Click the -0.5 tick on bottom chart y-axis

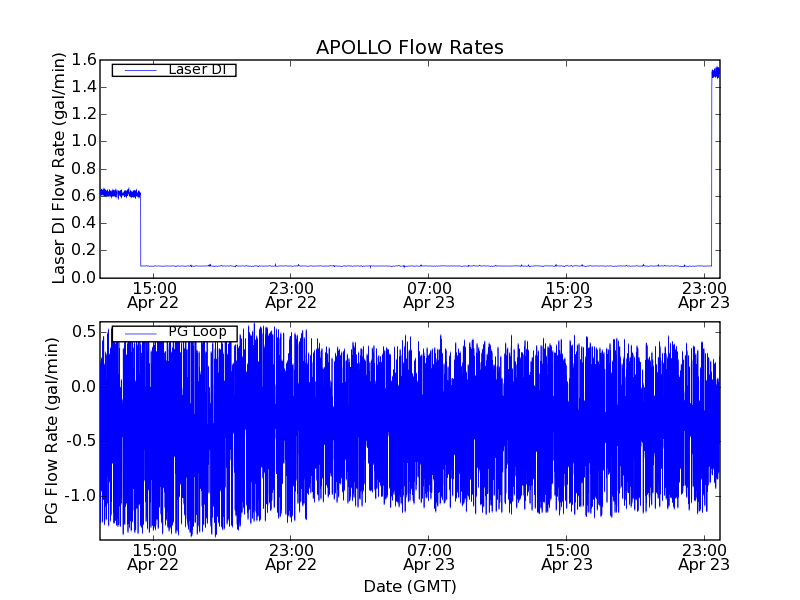[79, 441]
